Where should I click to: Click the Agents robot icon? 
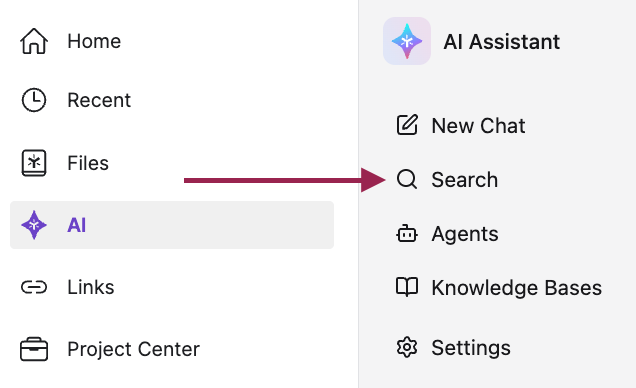click(x=407, y=234)
